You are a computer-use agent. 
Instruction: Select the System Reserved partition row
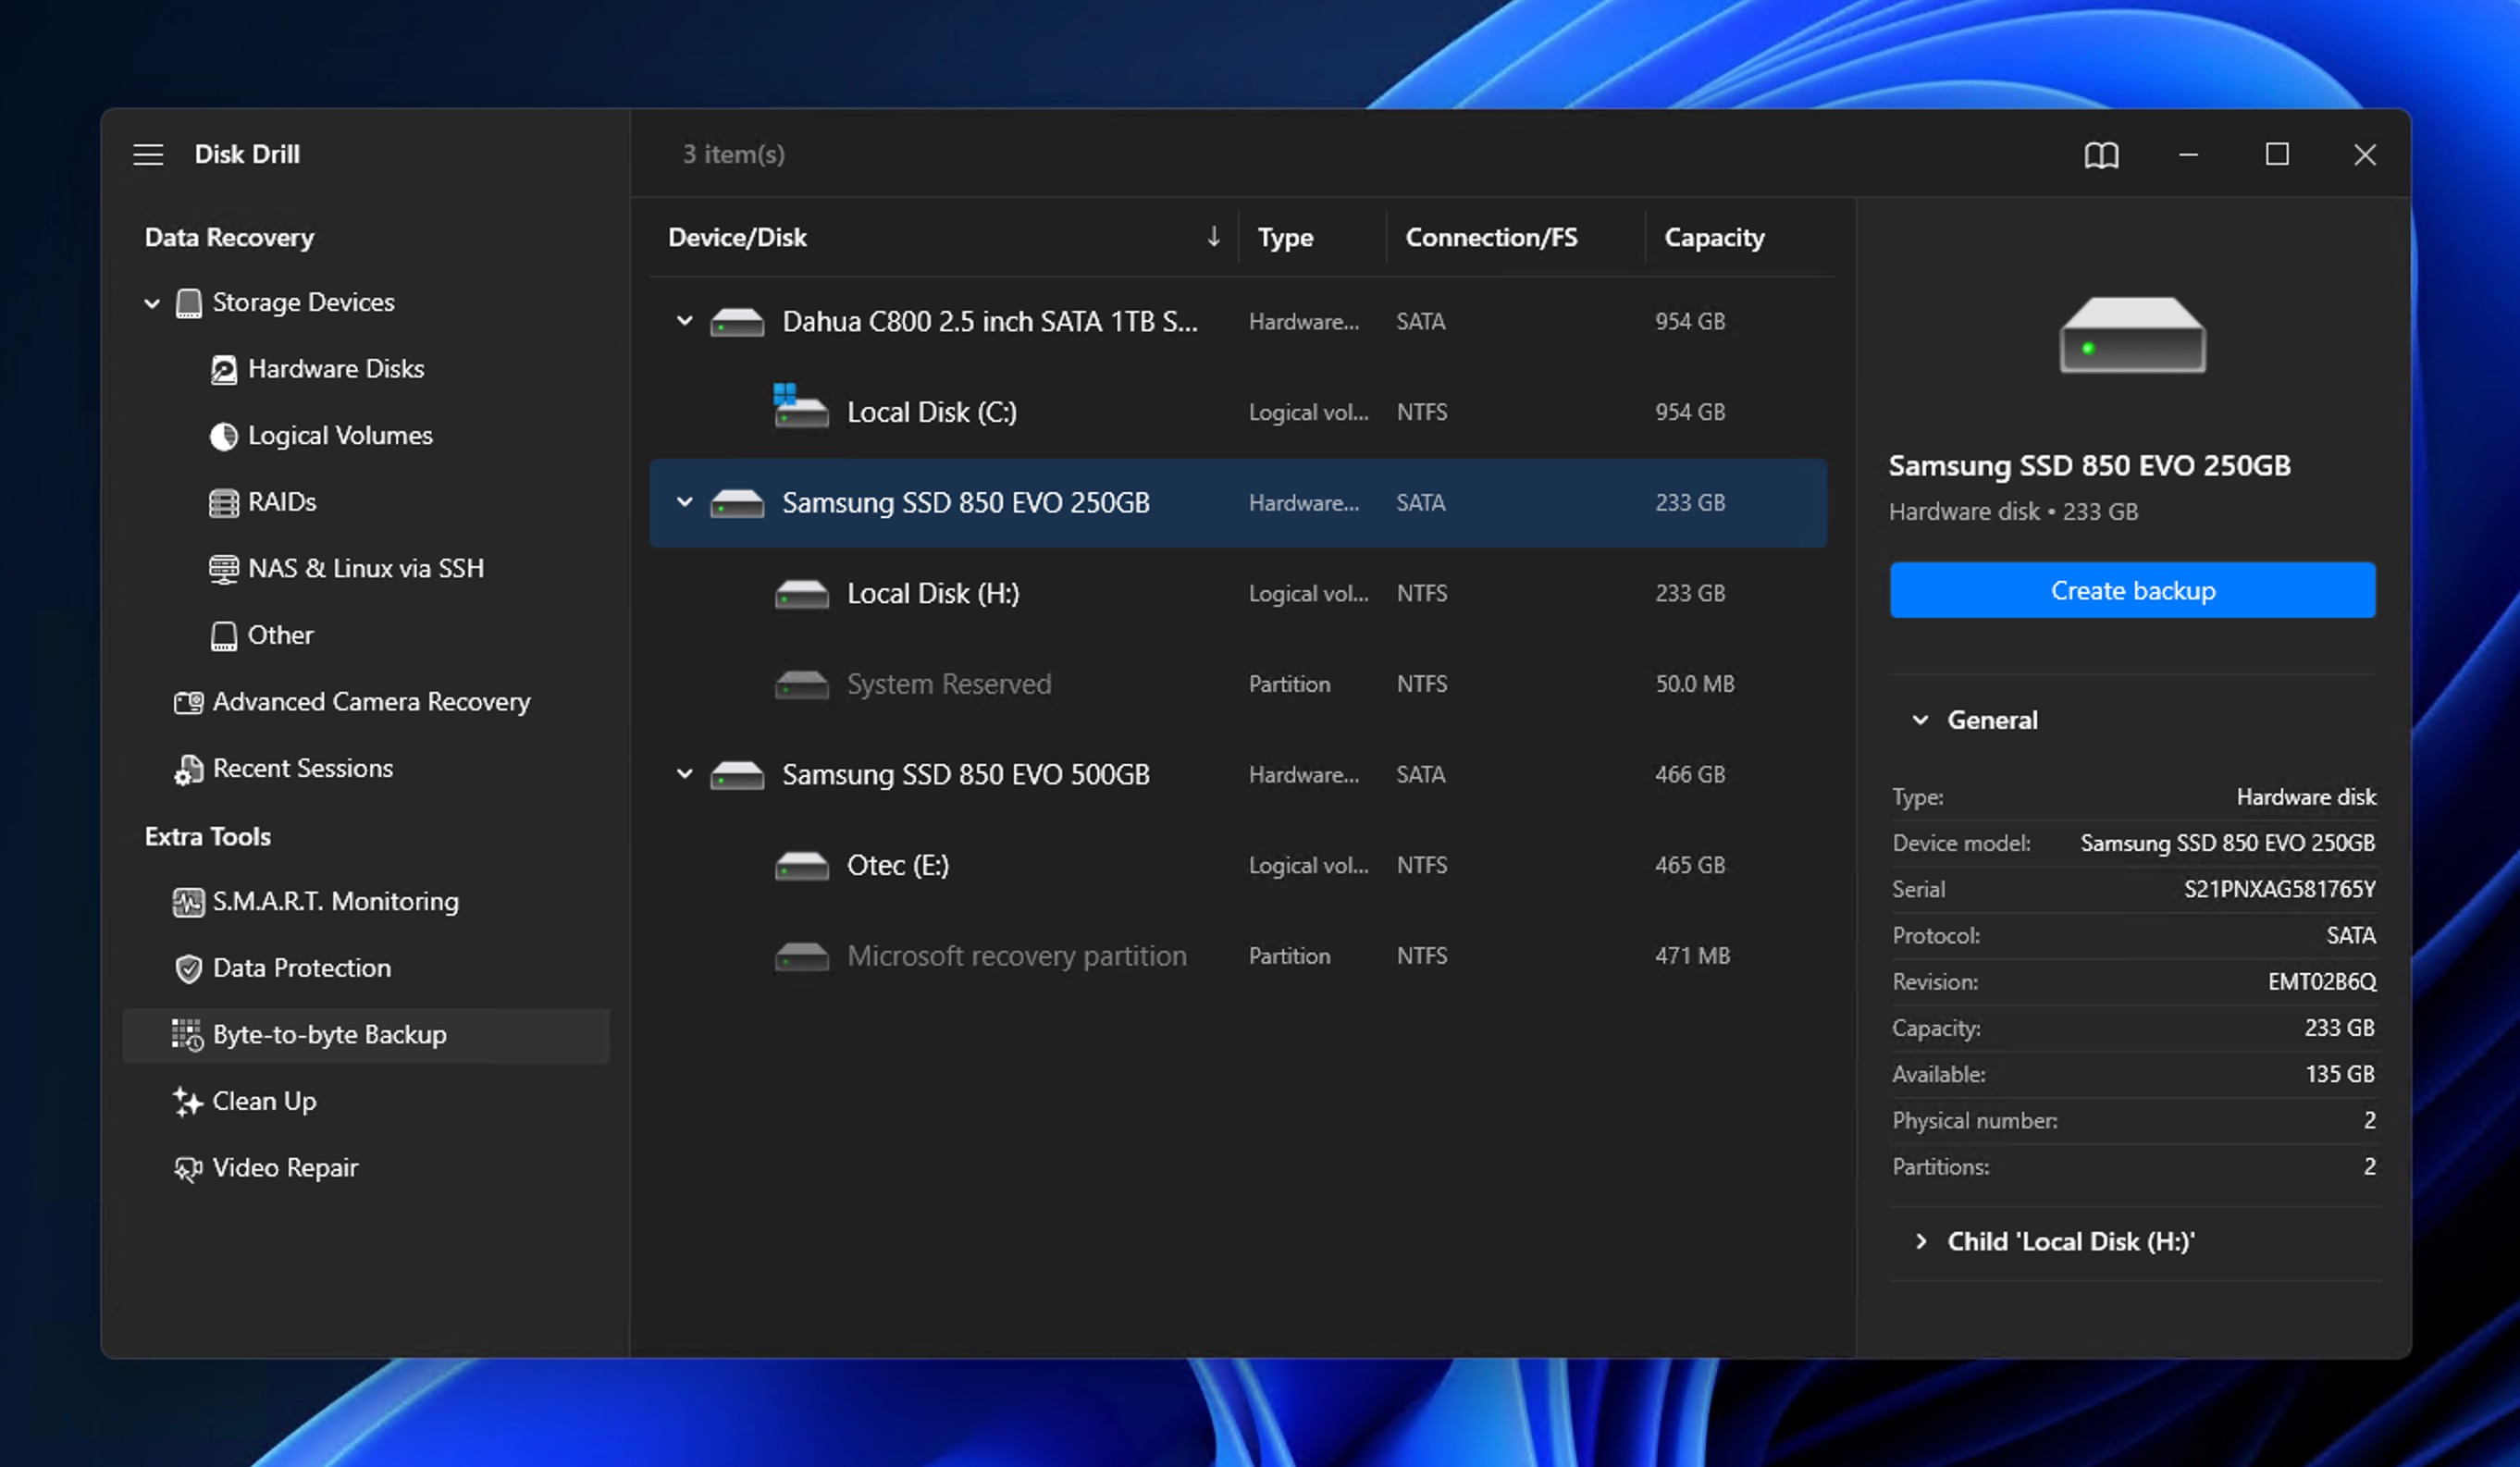pos(1238,685)
